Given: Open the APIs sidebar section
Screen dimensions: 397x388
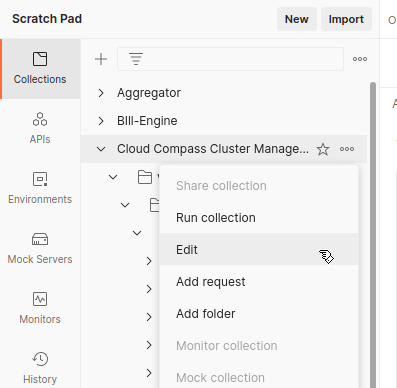Looking at the screenshot, I should coord(40,128).
